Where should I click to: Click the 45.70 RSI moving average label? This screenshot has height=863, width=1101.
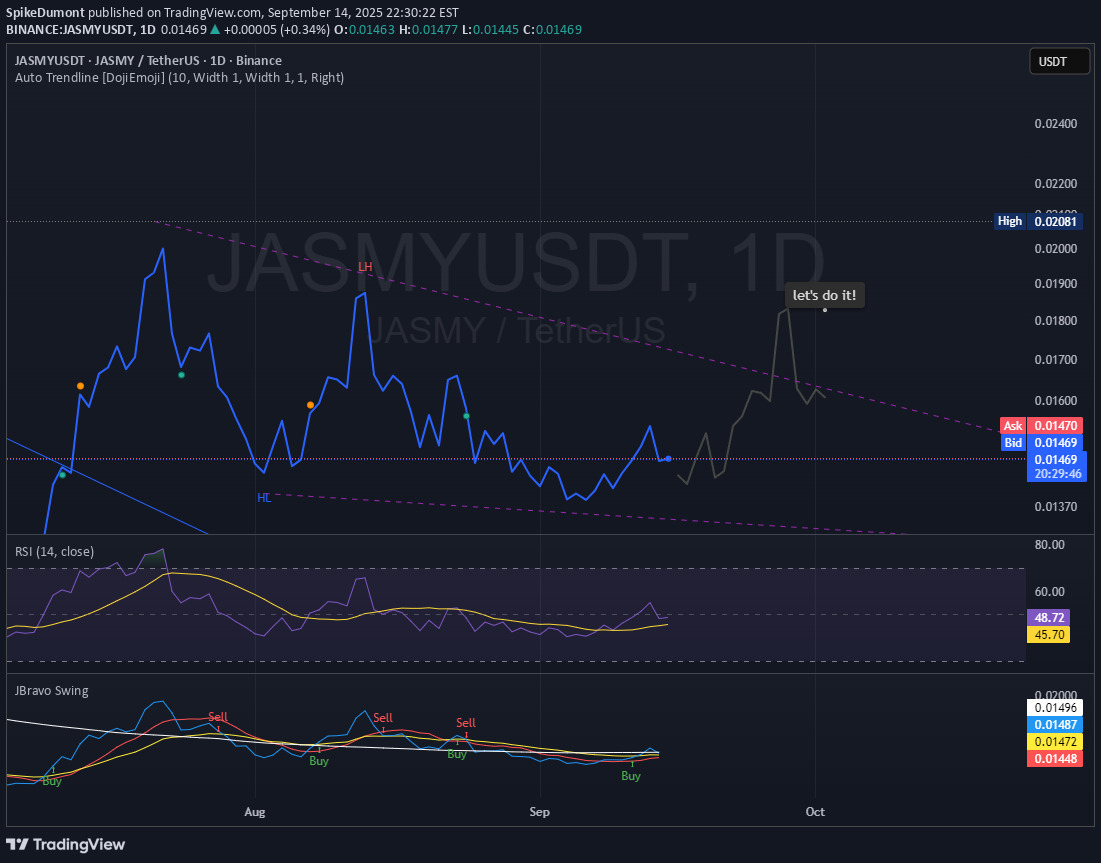[1048, 635]
